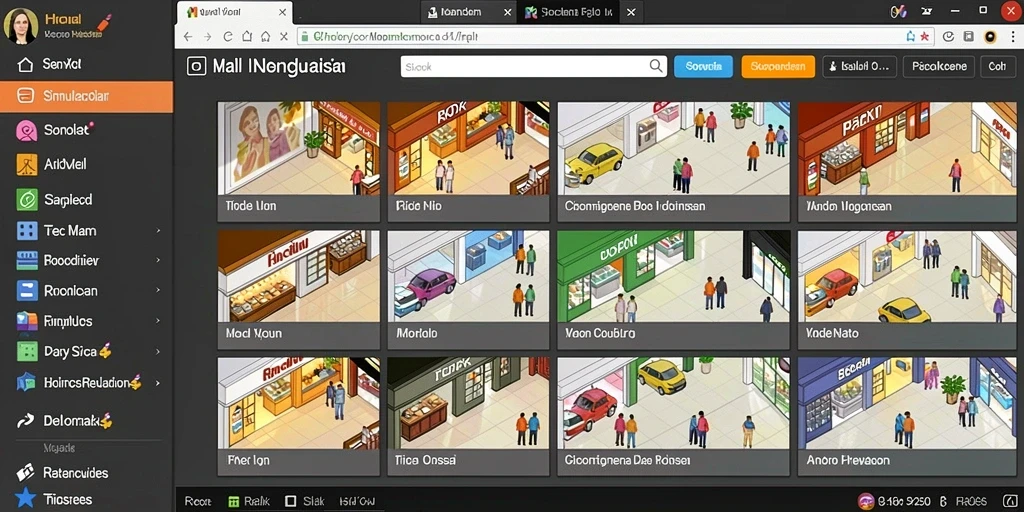Toggle the Slak checkbox in bottom bar
Image resolution: width=1024 pixels, height=512 pixels.
tap(291, 502)
